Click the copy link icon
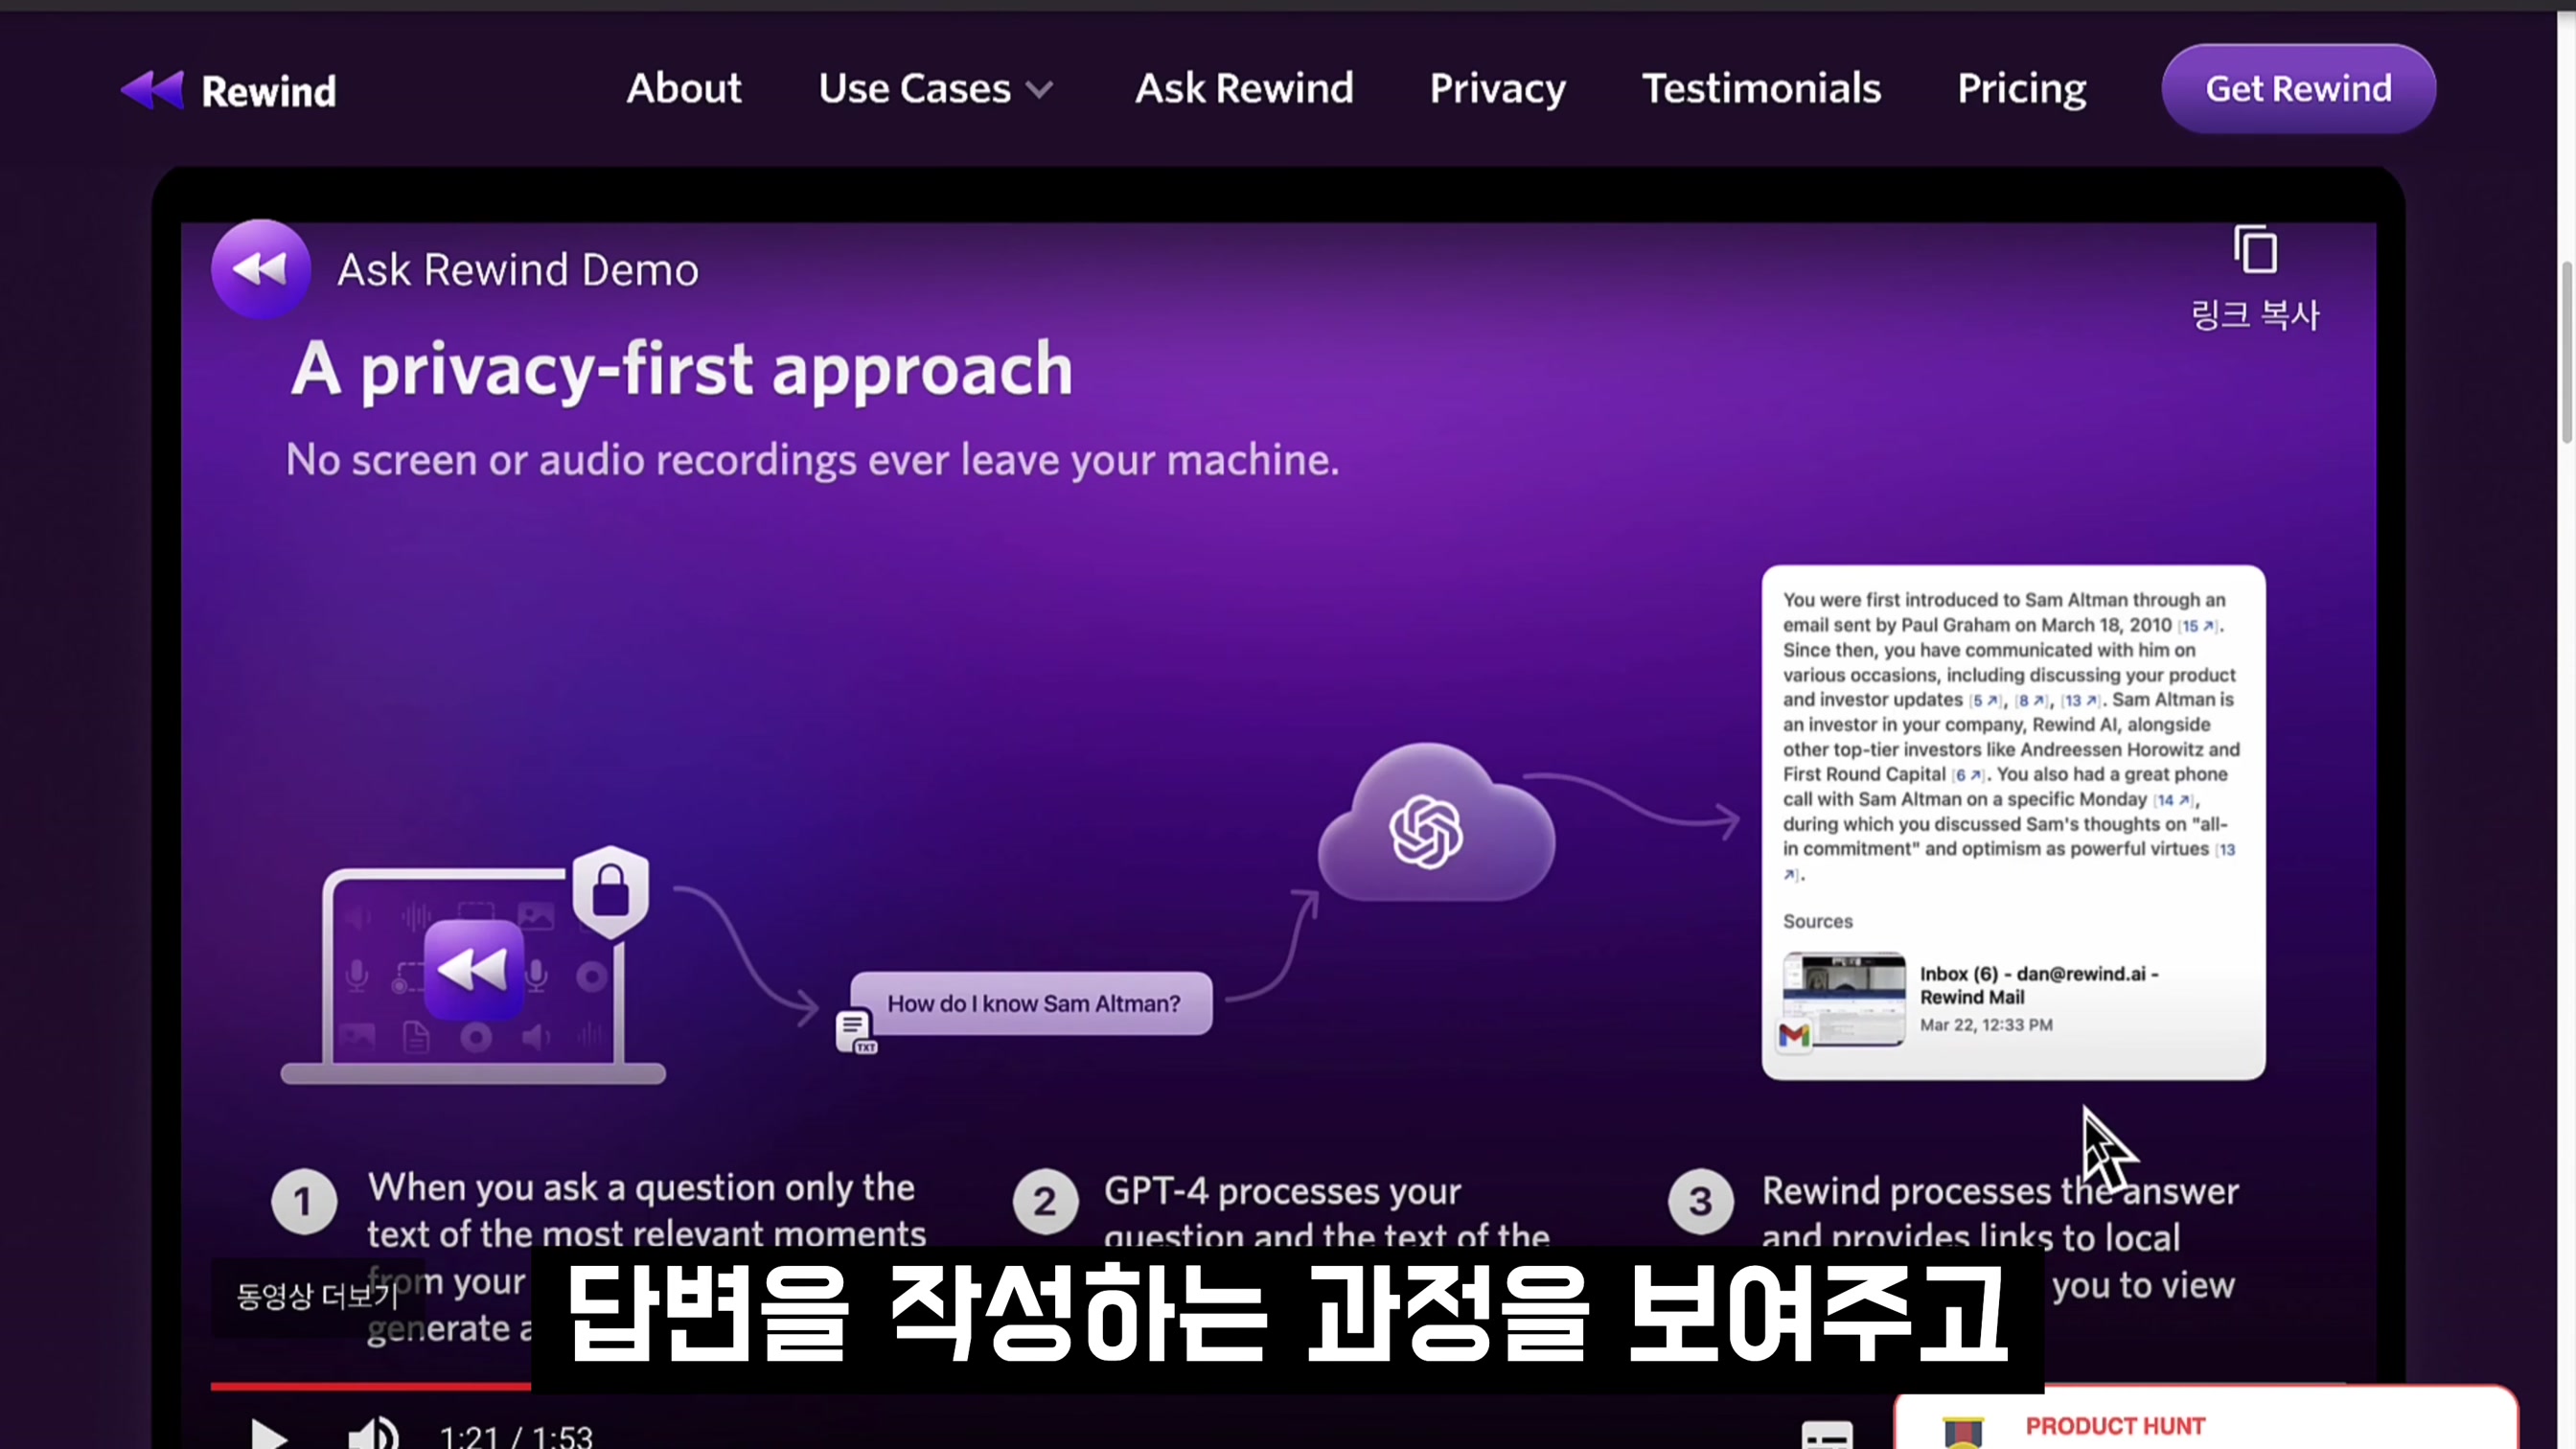 [2255, 250]
